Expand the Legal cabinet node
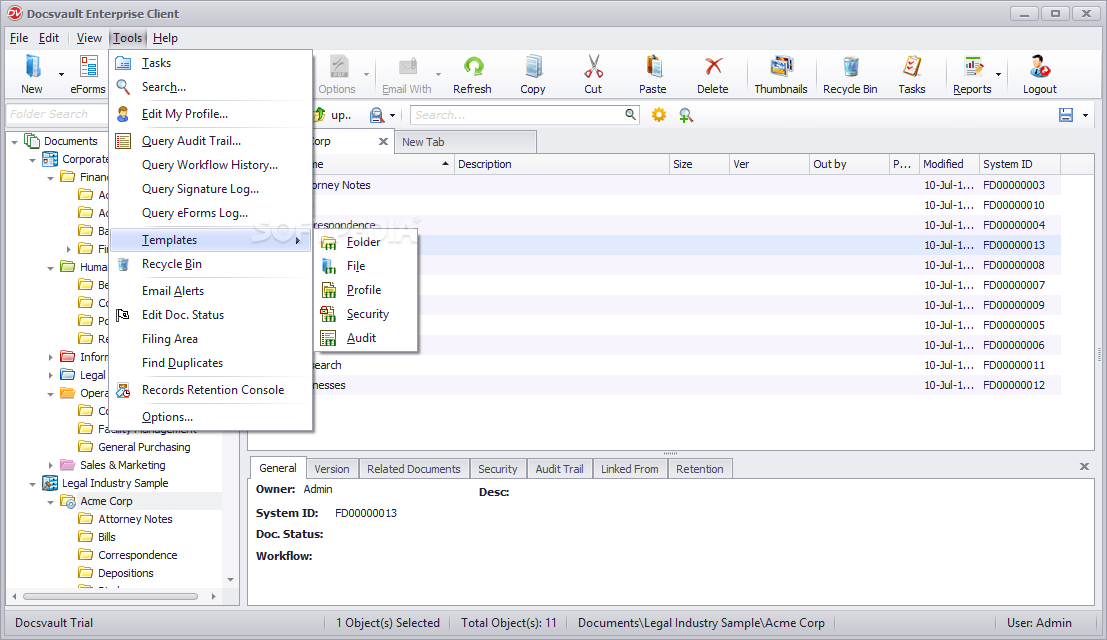 pyautogui.click(x=50, y=375)
